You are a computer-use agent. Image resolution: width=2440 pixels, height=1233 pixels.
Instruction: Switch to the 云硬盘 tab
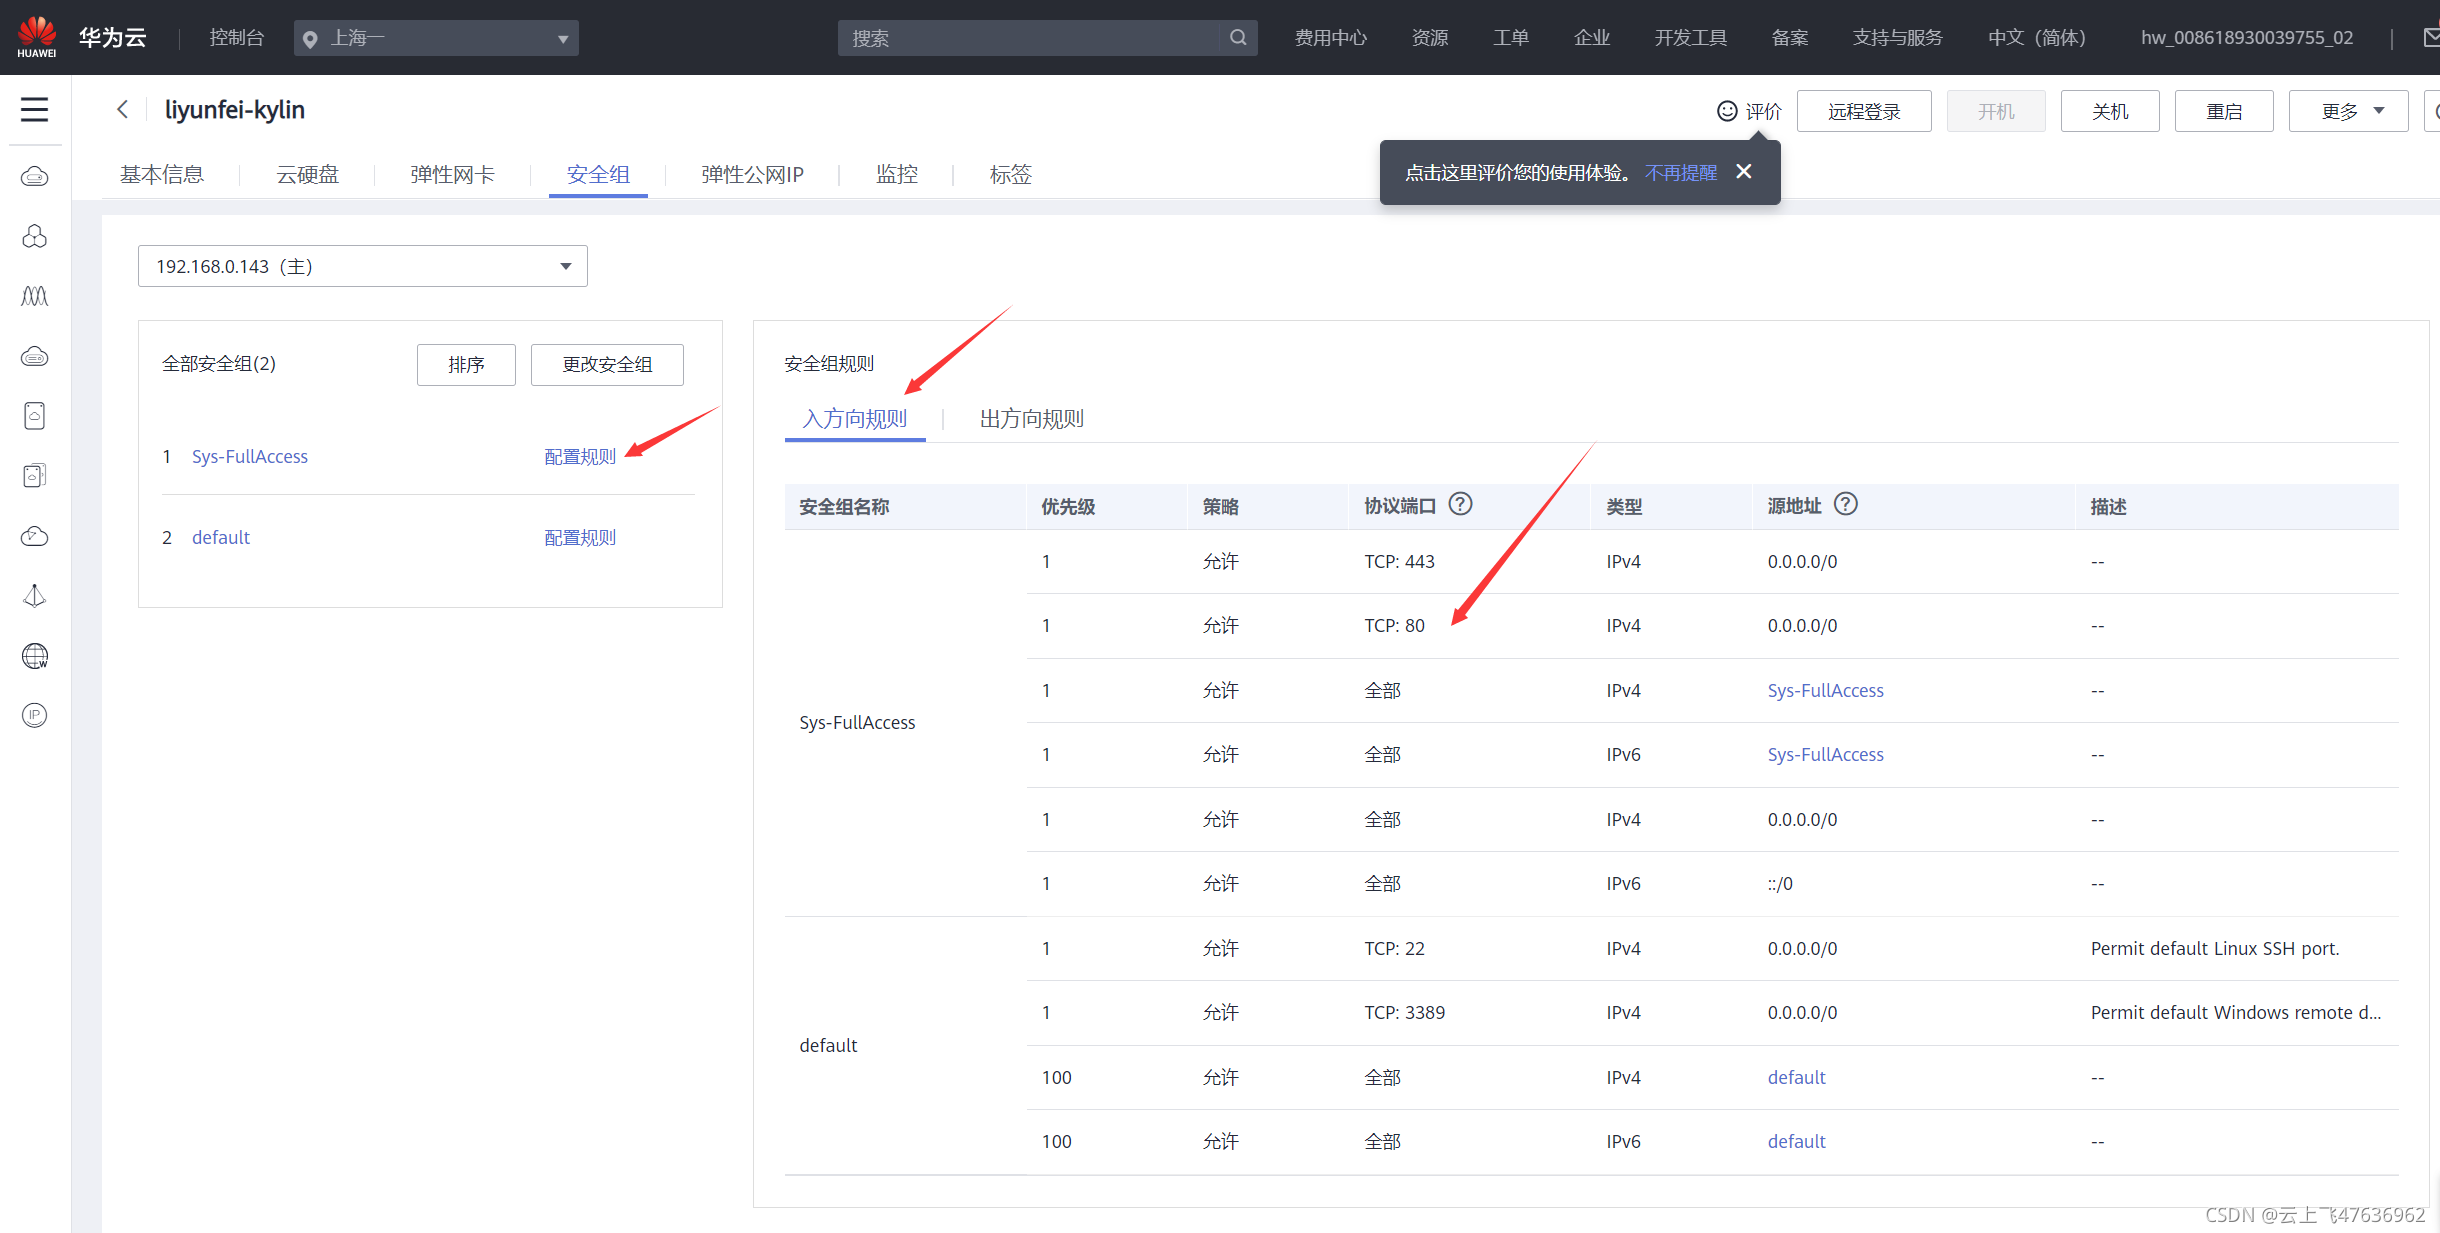[x=307, y=174]
